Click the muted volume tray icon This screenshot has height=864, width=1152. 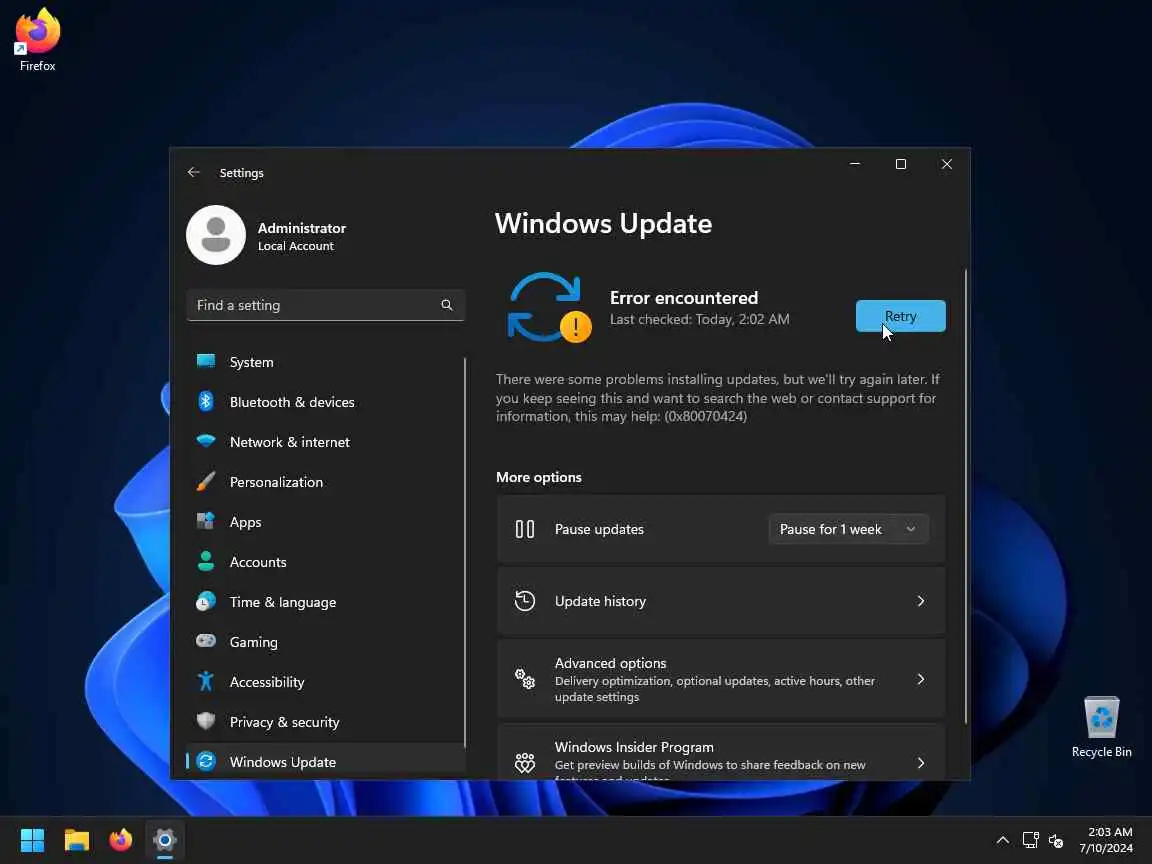pos(1056,840)
